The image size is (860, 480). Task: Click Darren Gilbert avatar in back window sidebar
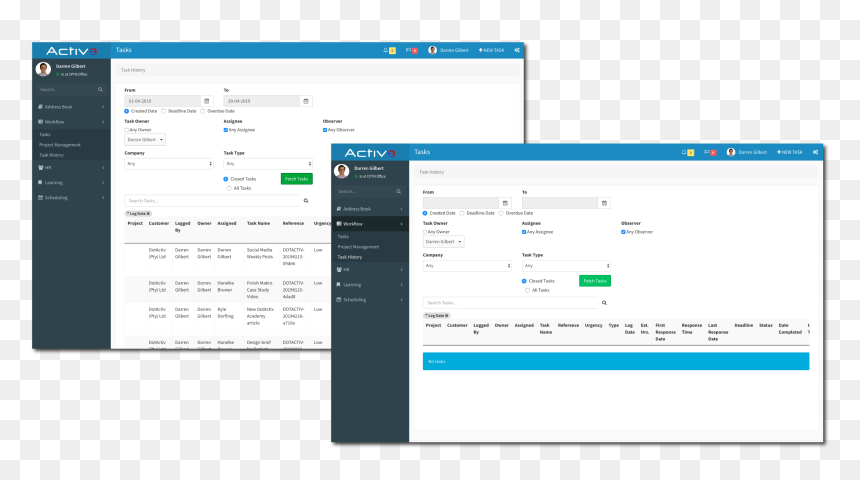43,69
